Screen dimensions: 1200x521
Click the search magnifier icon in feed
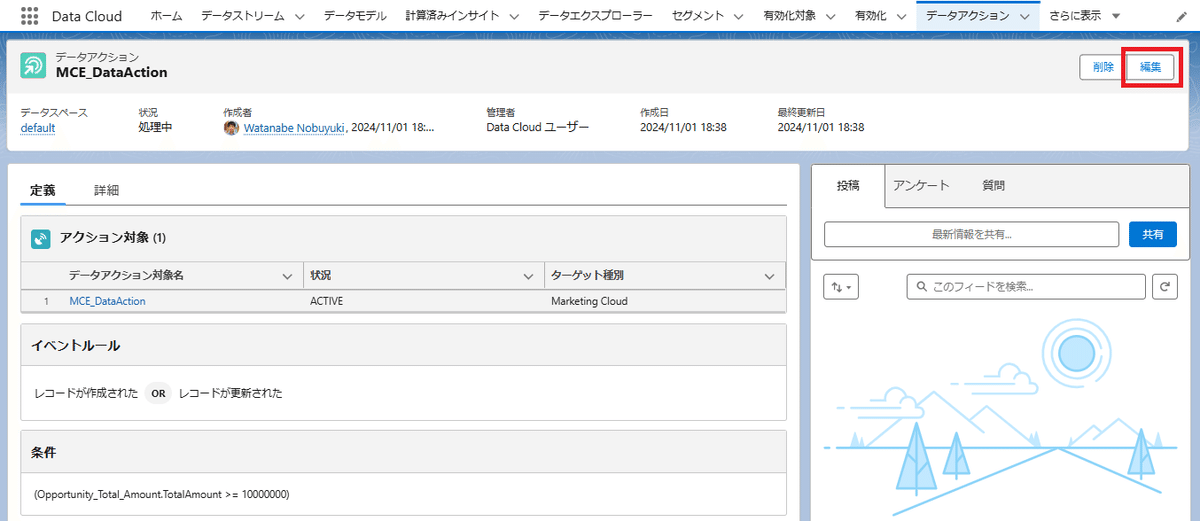(x=921, y=287)
